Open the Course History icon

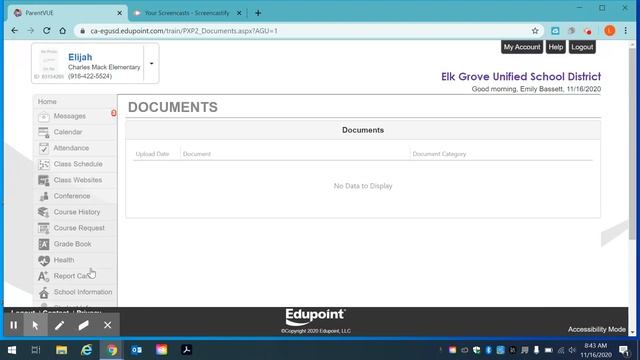44,212
